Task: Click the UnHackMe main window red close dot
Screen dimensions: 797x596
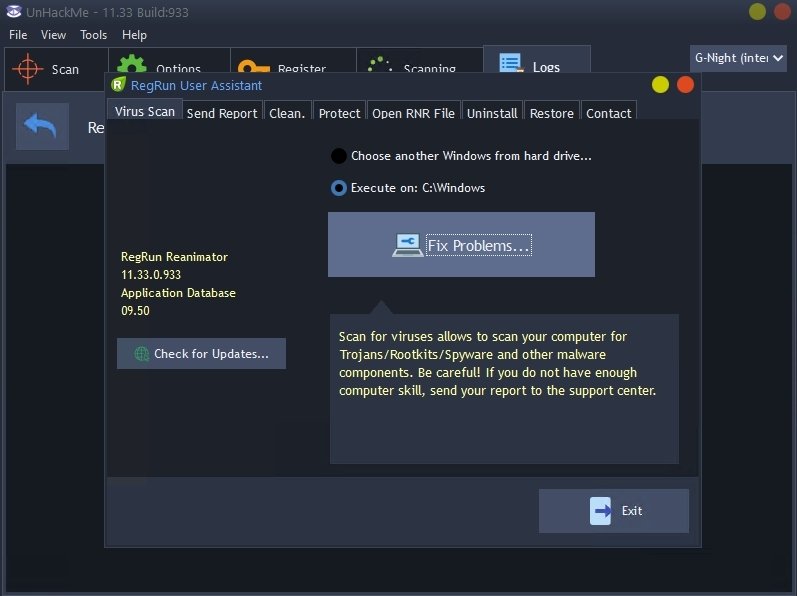Action: pos(782,11)
